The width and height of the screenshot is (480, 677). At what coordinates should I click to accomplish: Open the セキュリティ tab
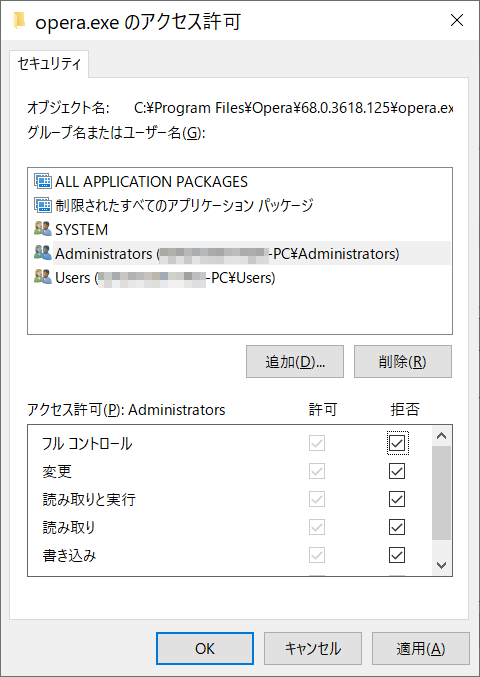(x=49, y=64)
